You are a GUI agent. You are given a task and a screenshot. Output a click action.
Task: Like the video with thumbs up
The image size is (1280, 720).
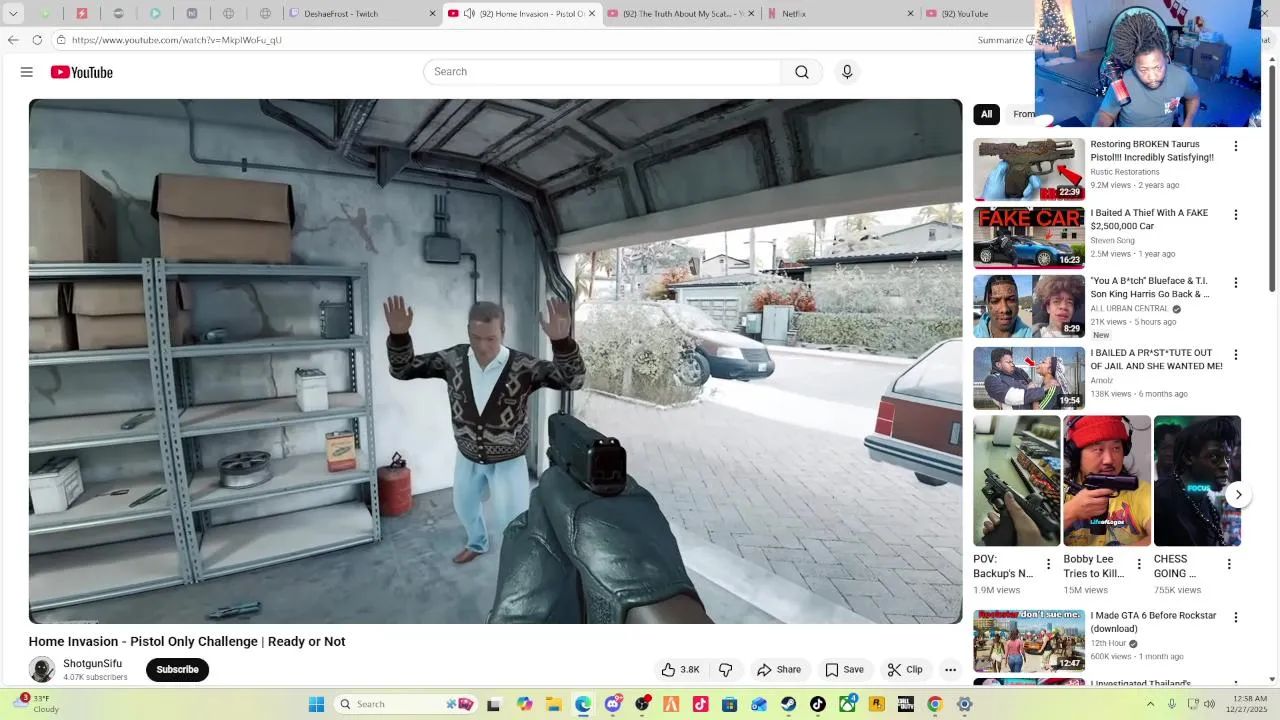pos(680,670)
